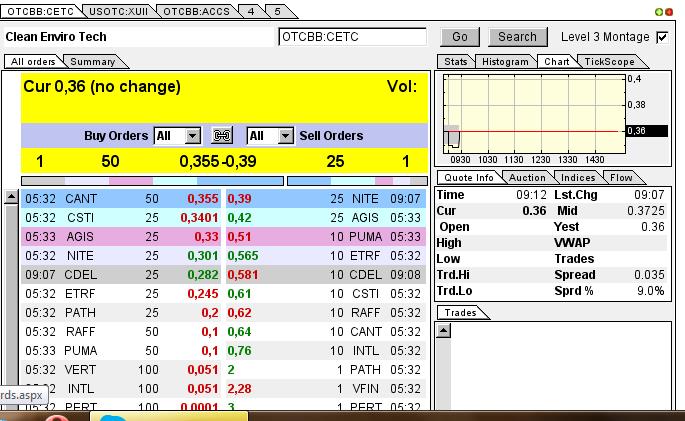Click the OTCBB:CETC symbol input field

tap(352, 37)
